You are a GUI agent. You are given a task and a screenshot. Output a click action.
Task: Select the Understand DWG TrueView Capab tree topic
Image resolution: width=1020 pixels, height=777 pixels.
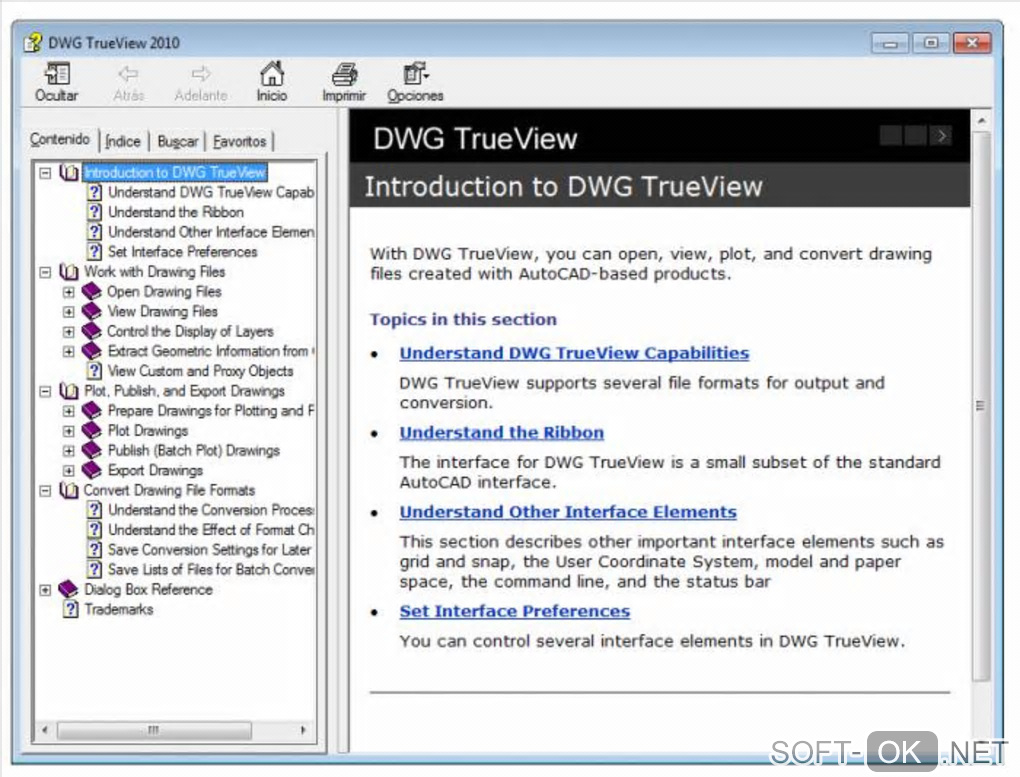211,193
